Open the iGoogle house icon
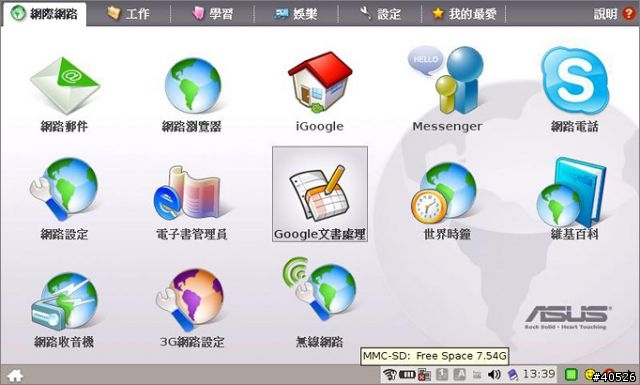Screen dimensions: 640x385 pos(320,92)
